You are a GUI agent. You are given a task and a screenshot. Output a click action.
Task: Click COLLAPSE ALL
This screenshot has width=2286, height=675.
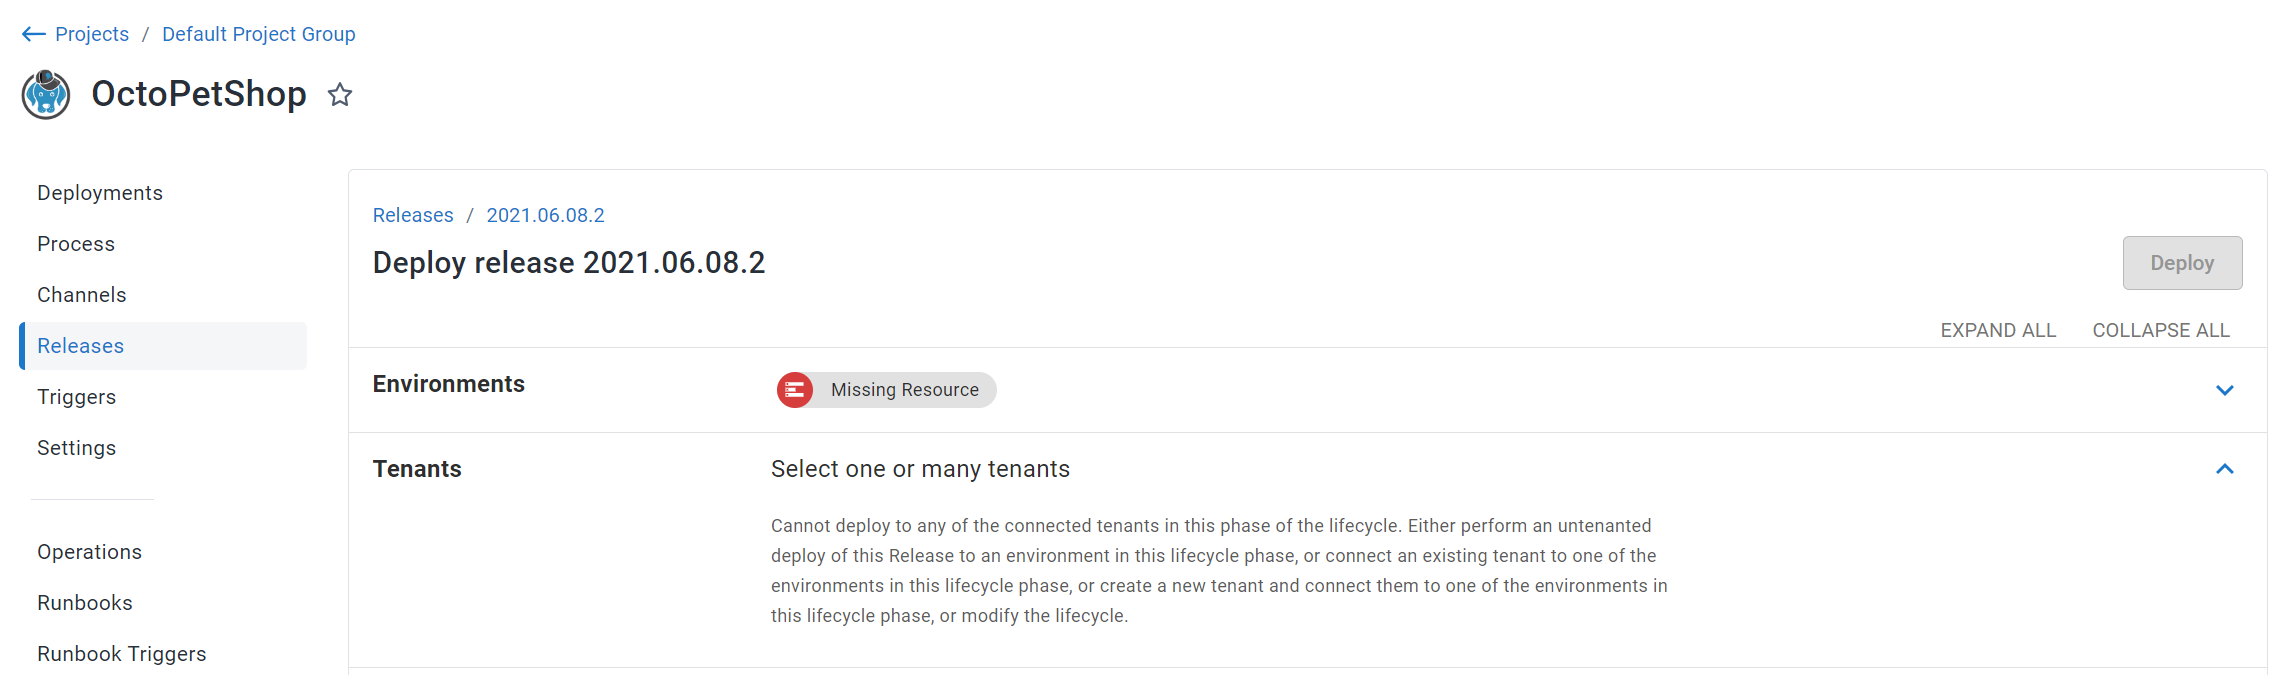coord(2161,330)
